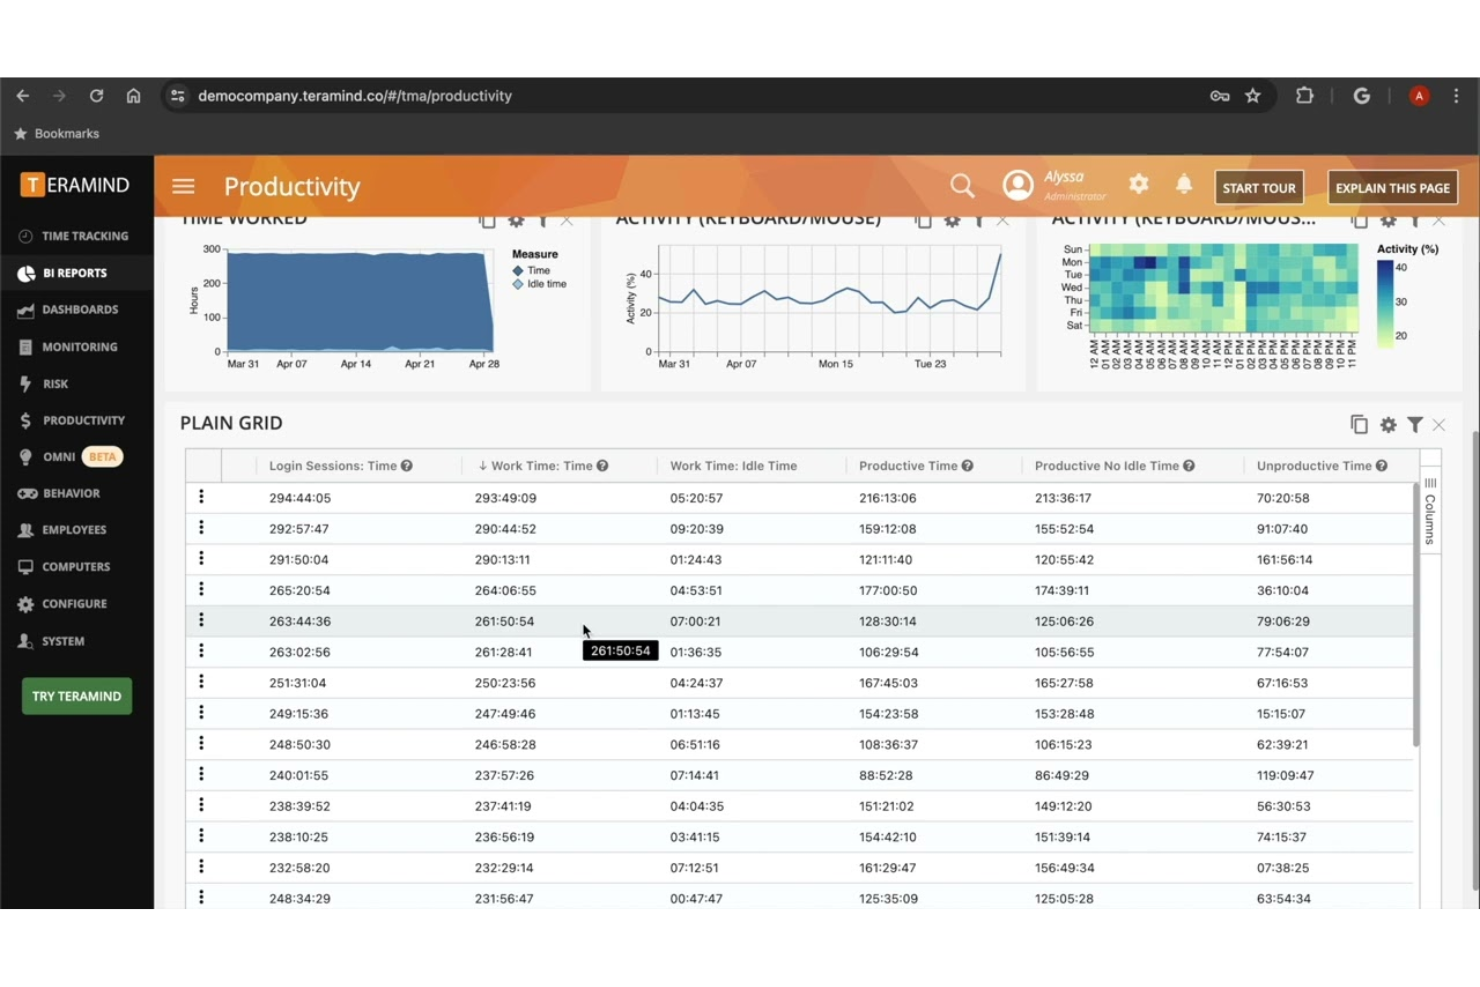Click the Explain This Page button
Viewport: 1480px width, 987px height.
(1392, 187)
